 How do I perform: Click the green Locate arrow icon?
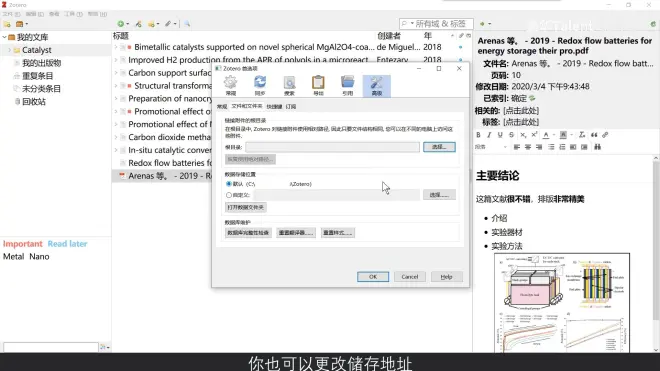coord(482,24)
